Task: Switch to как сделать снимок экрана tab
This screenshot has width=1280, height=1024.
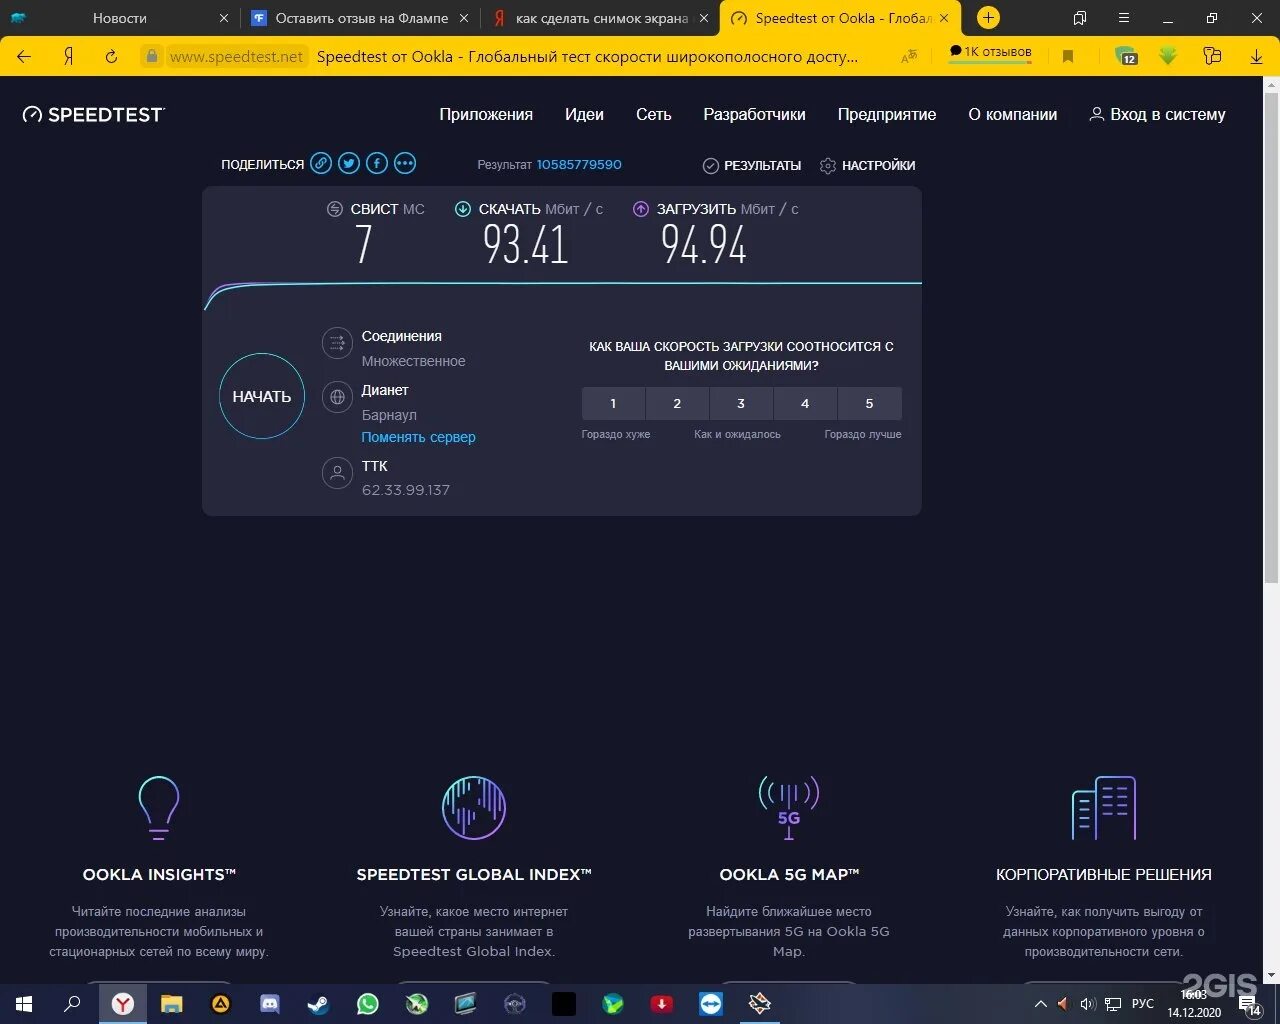Action: (x=601, y=18)
